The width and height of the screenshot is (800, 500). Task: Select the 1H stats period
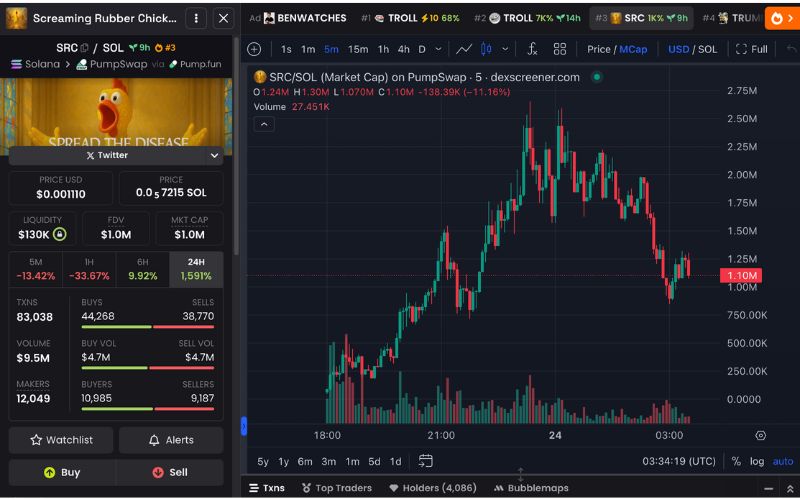tap(89, 269)
